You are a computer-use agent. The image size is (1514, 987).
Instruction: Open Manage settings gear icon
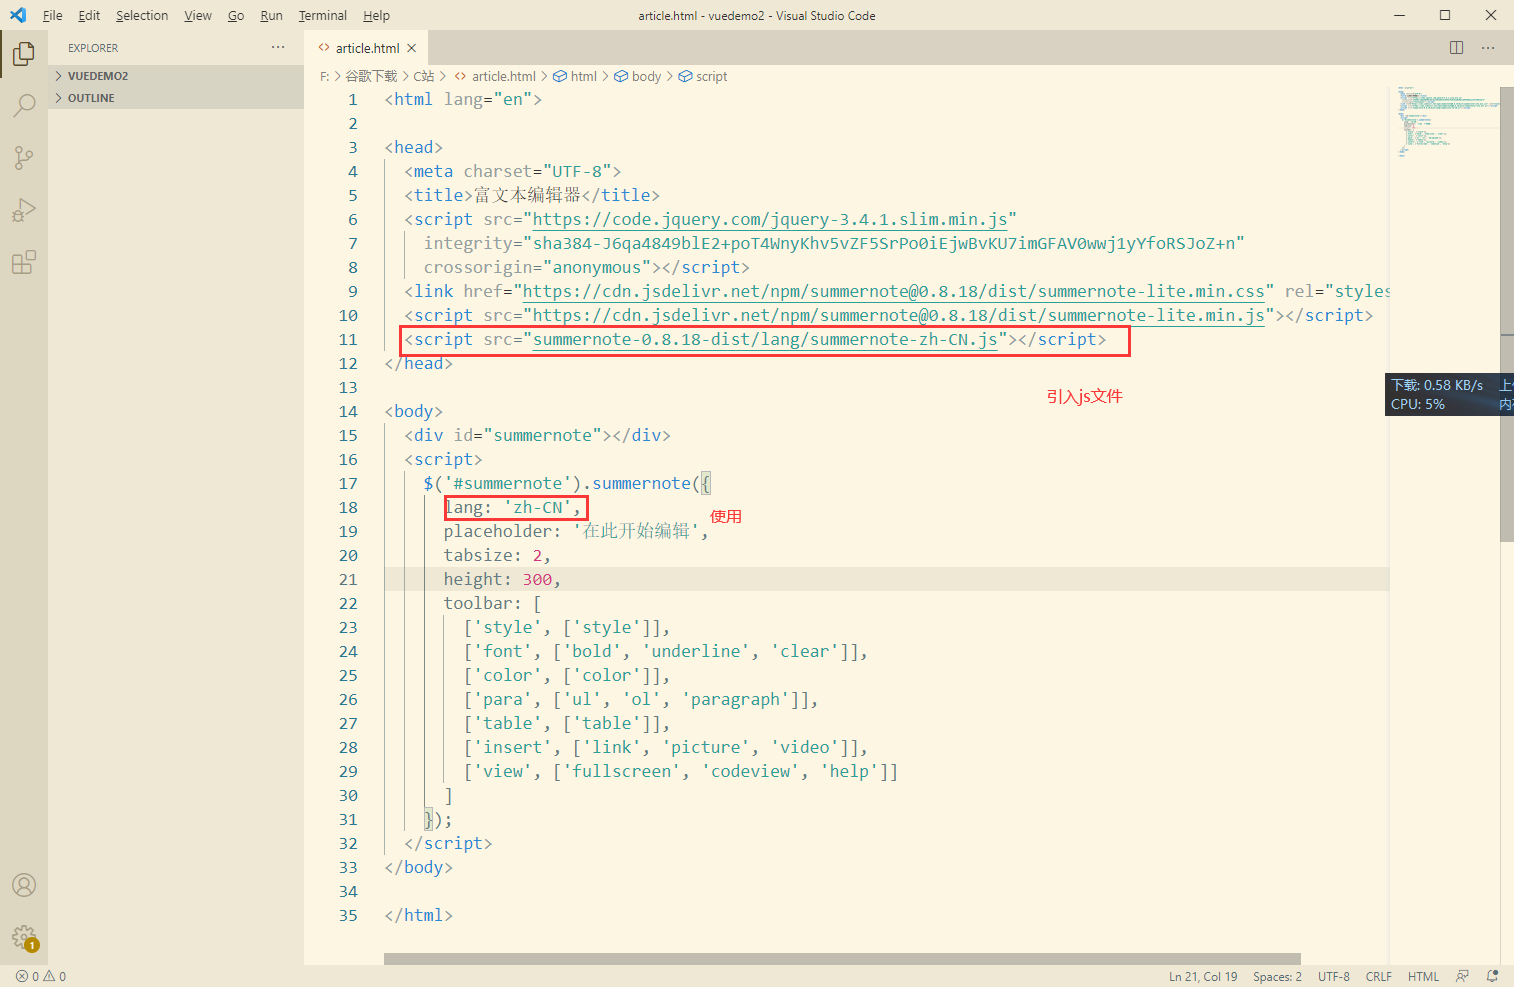click(24, 937)
